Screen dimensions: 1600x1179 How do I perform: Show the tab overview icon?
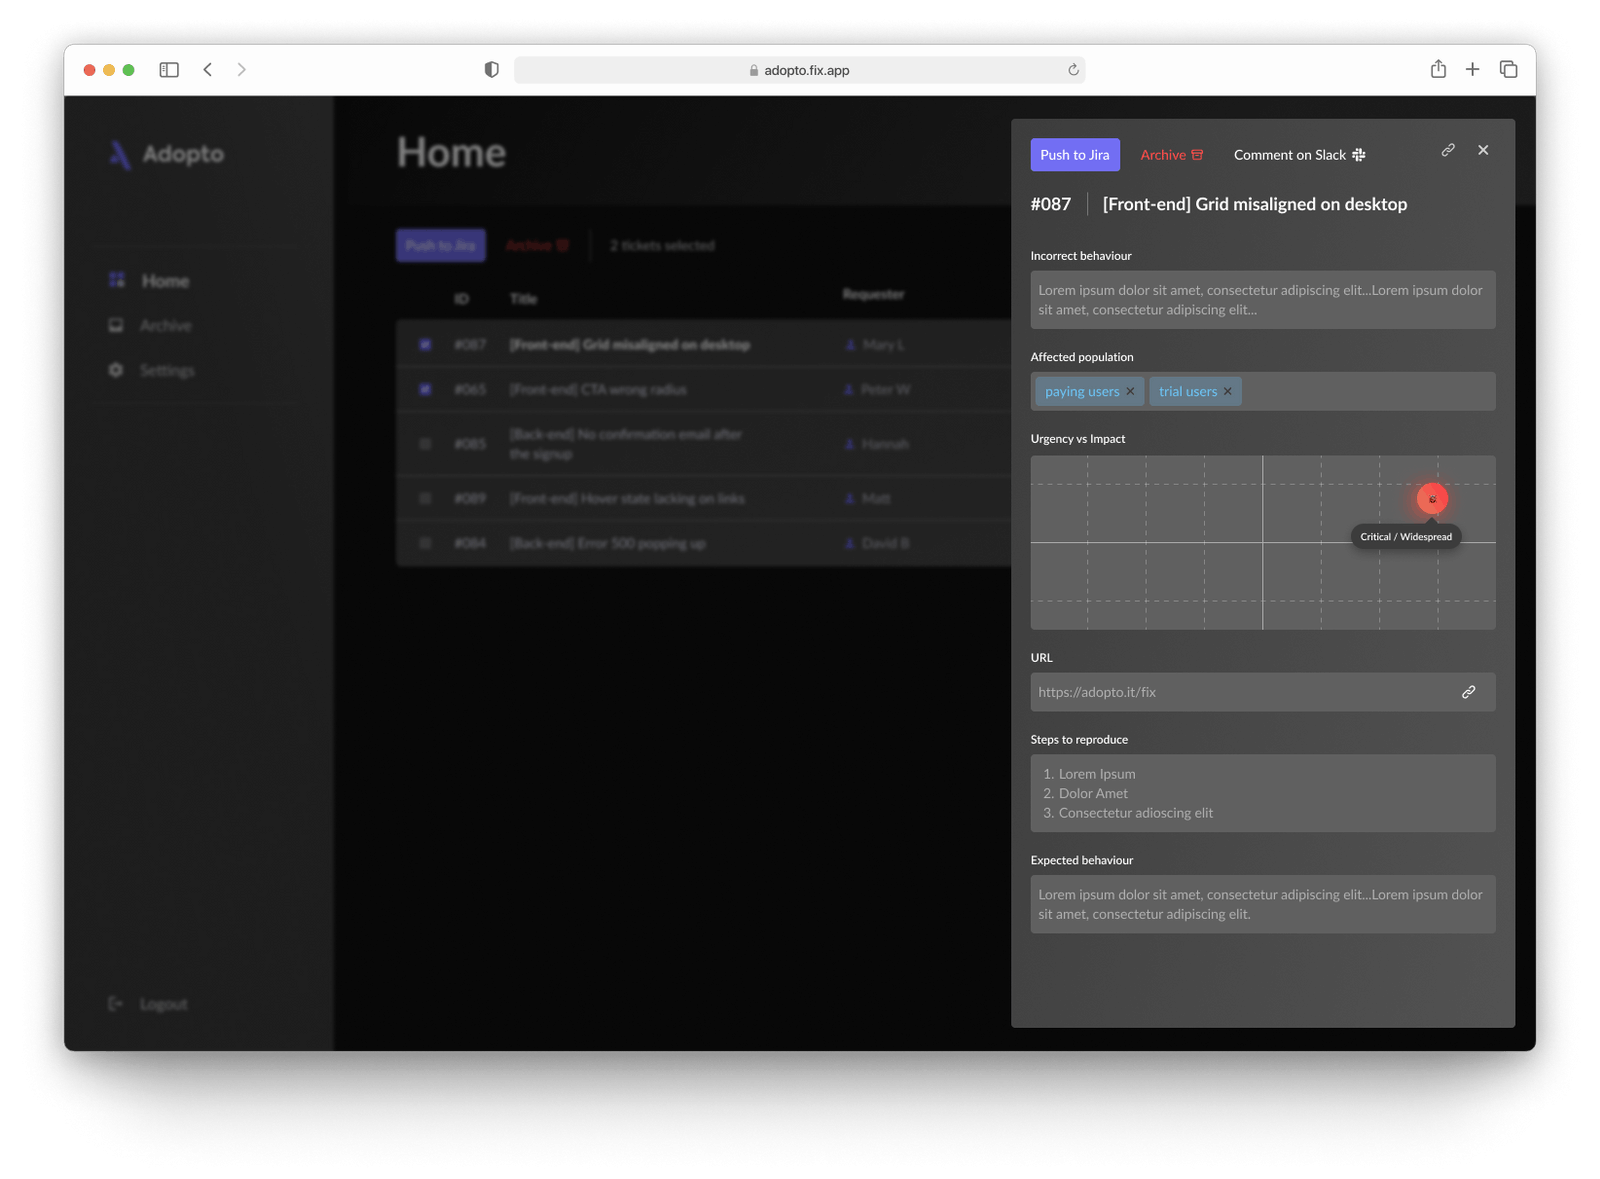click(1508, 69)
